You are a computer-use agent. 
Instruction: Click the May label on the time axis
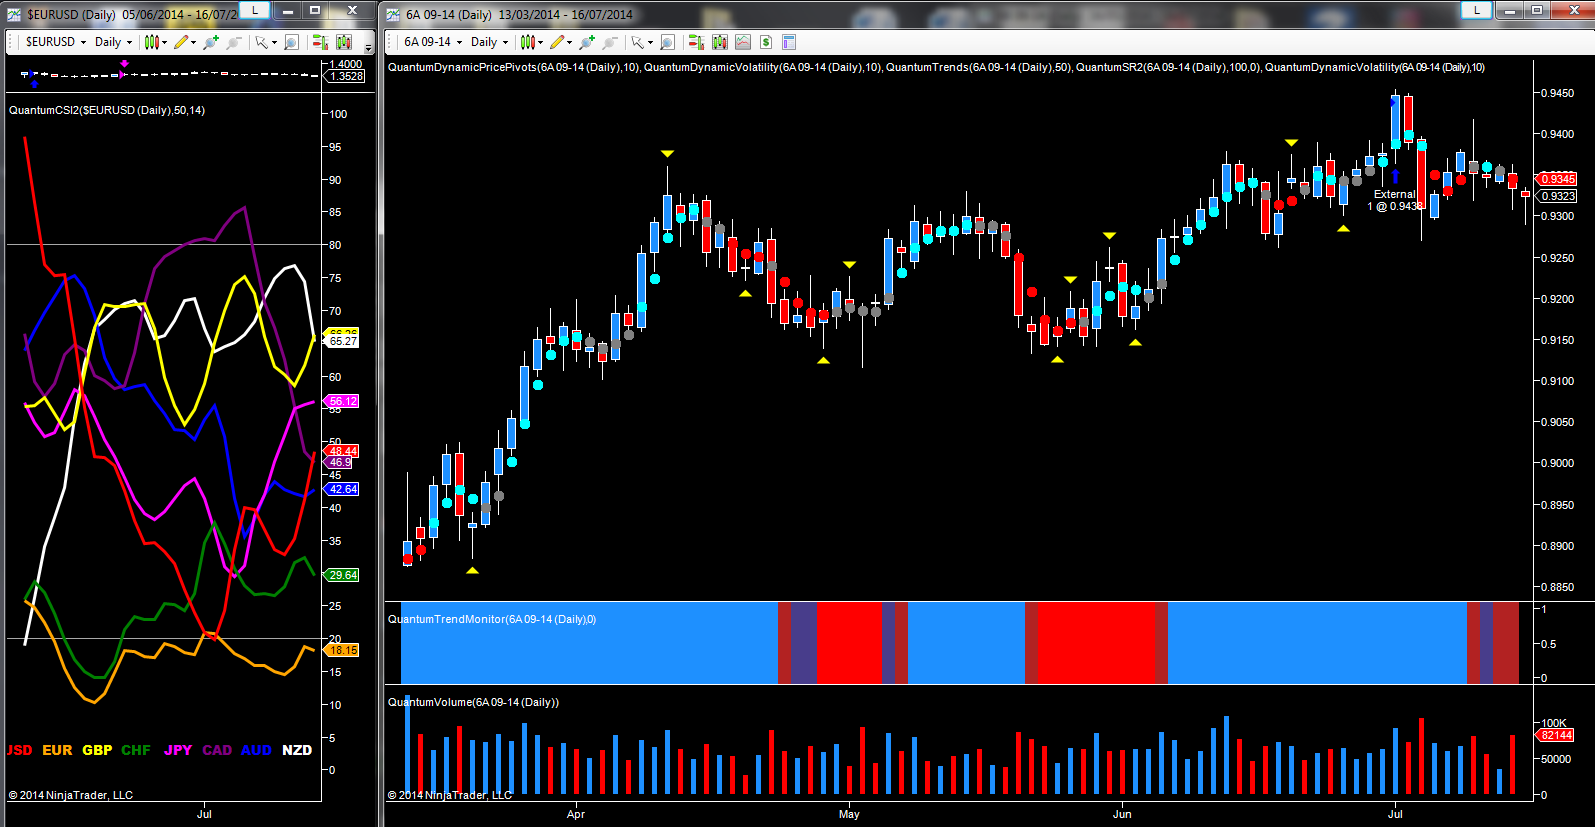pyautogui.click(x=849, y=814)
